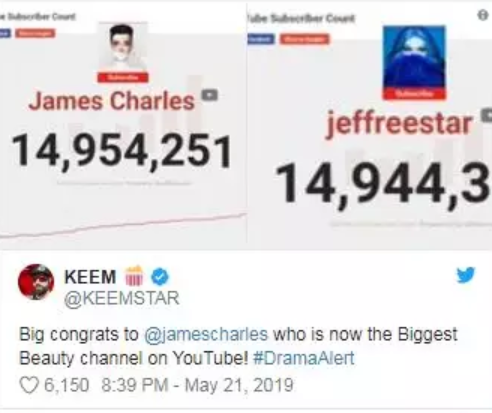Click the info icon at top right

[x=483, y=15]
